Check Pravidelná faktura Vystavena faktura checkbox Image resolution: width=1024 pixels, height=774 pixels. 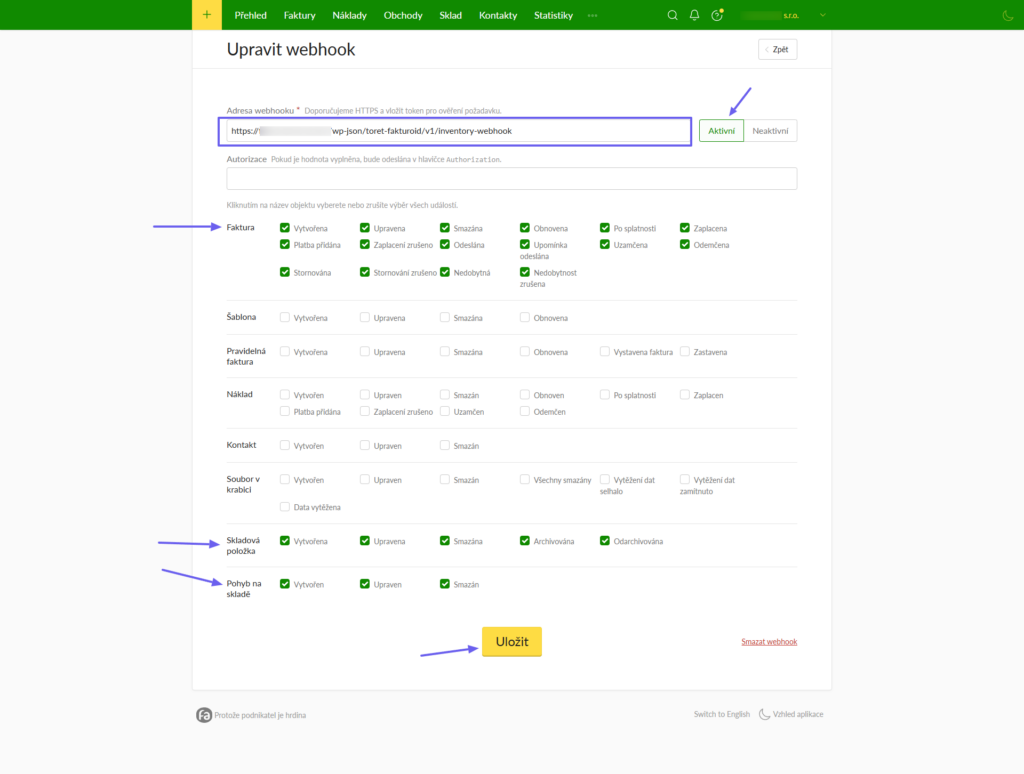click(x=605, y=351)
